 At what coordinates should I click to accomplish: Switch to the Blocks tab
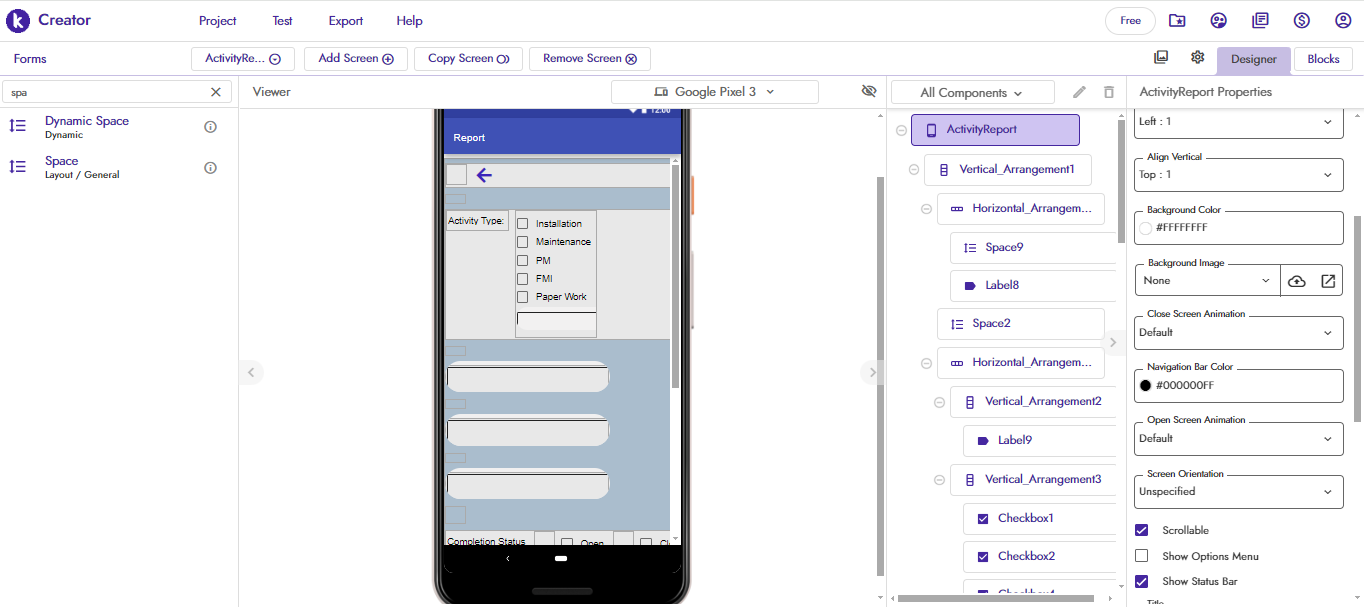(x=1322, y=59)
